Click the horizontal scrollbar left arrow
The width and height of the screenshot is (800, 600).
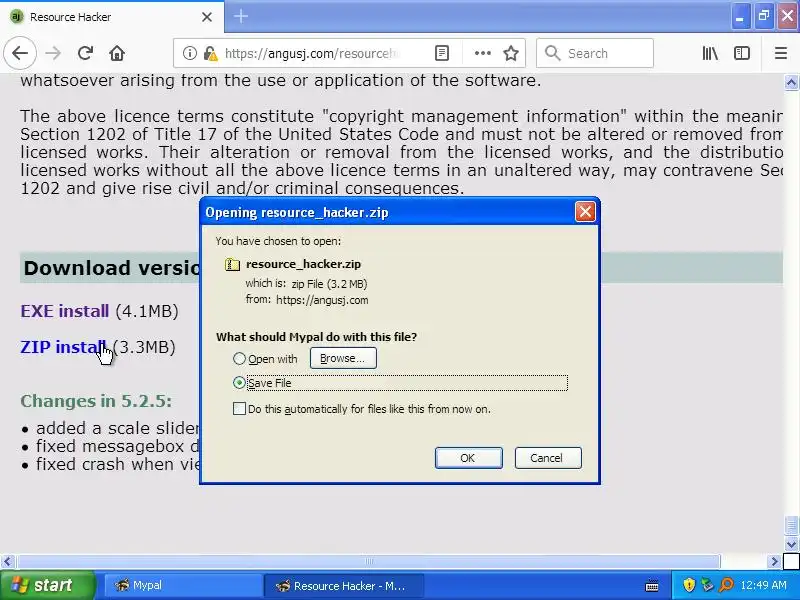7,562
